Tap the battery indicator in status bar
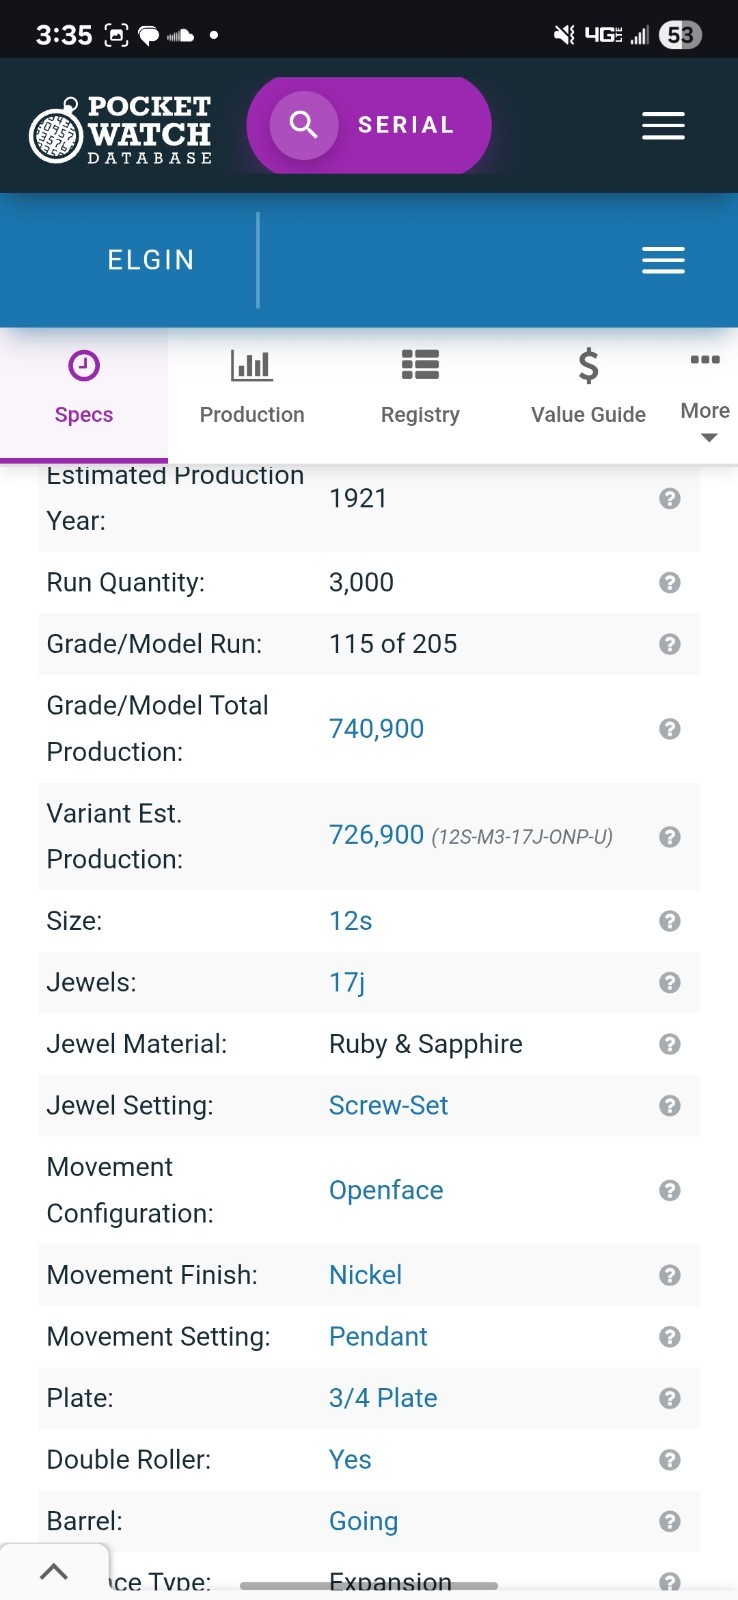This screenshot has width=738, height=1600. coord(680,35)
